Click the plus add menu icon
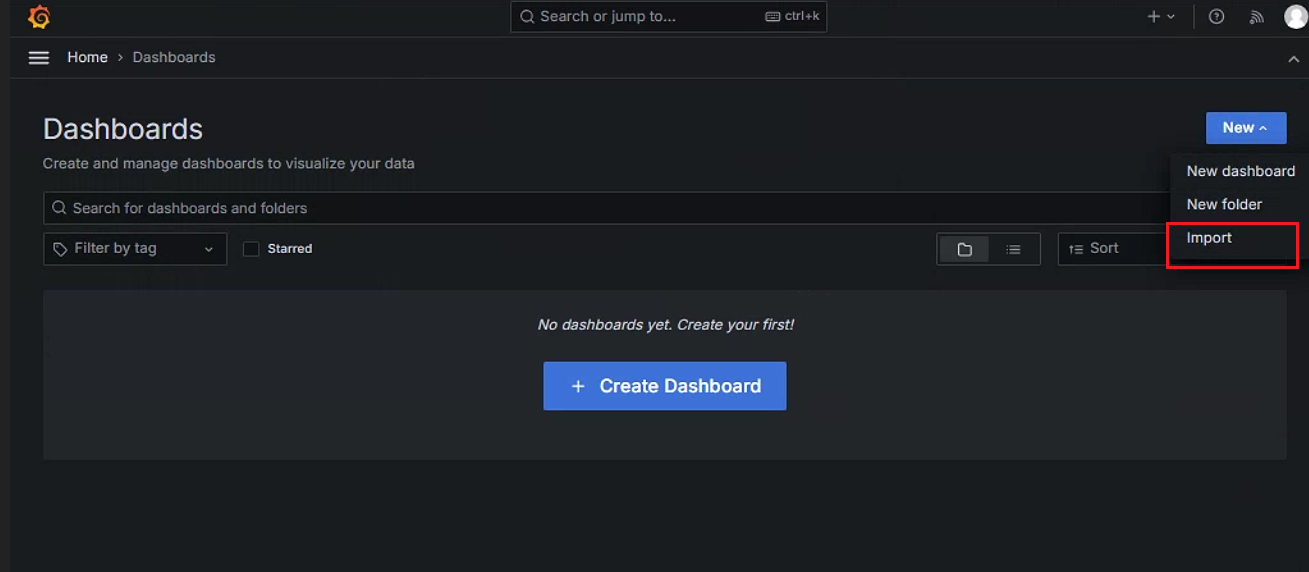Image resolution: width=1309 pixels, height=572 pixels. [x=1161, y=17]
